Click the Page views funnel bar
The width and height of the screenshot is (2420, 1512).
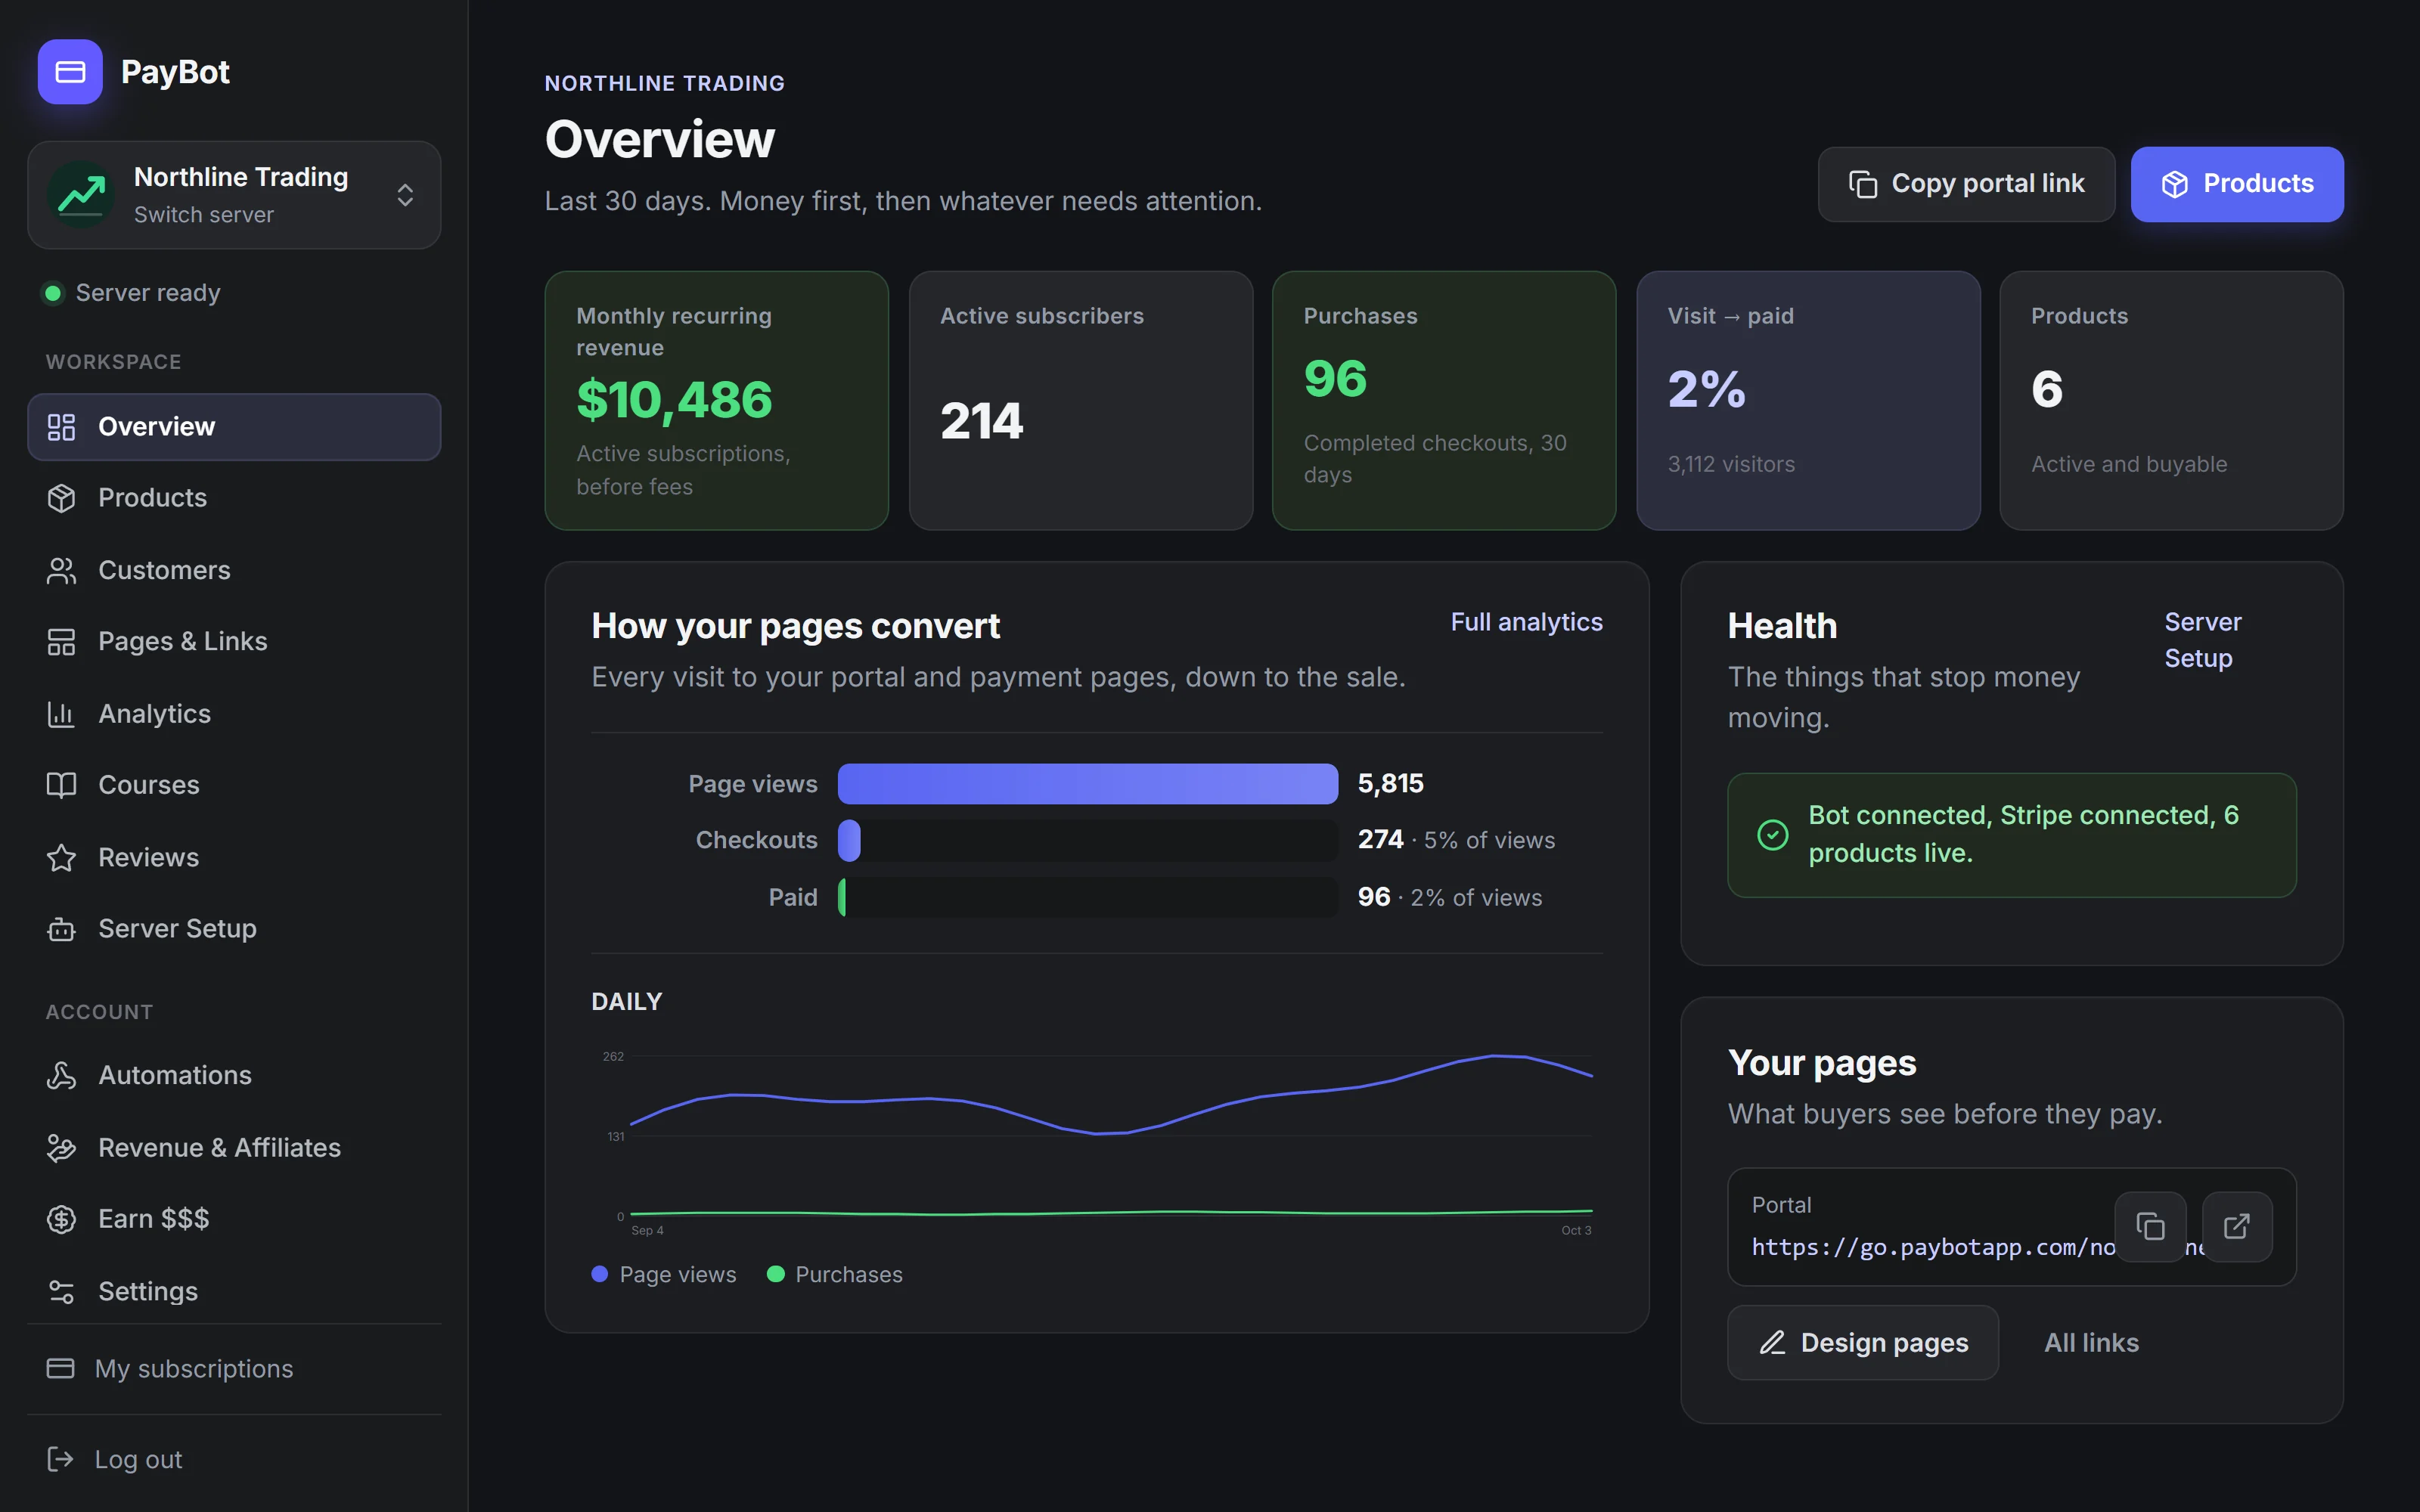(1088, 784)
